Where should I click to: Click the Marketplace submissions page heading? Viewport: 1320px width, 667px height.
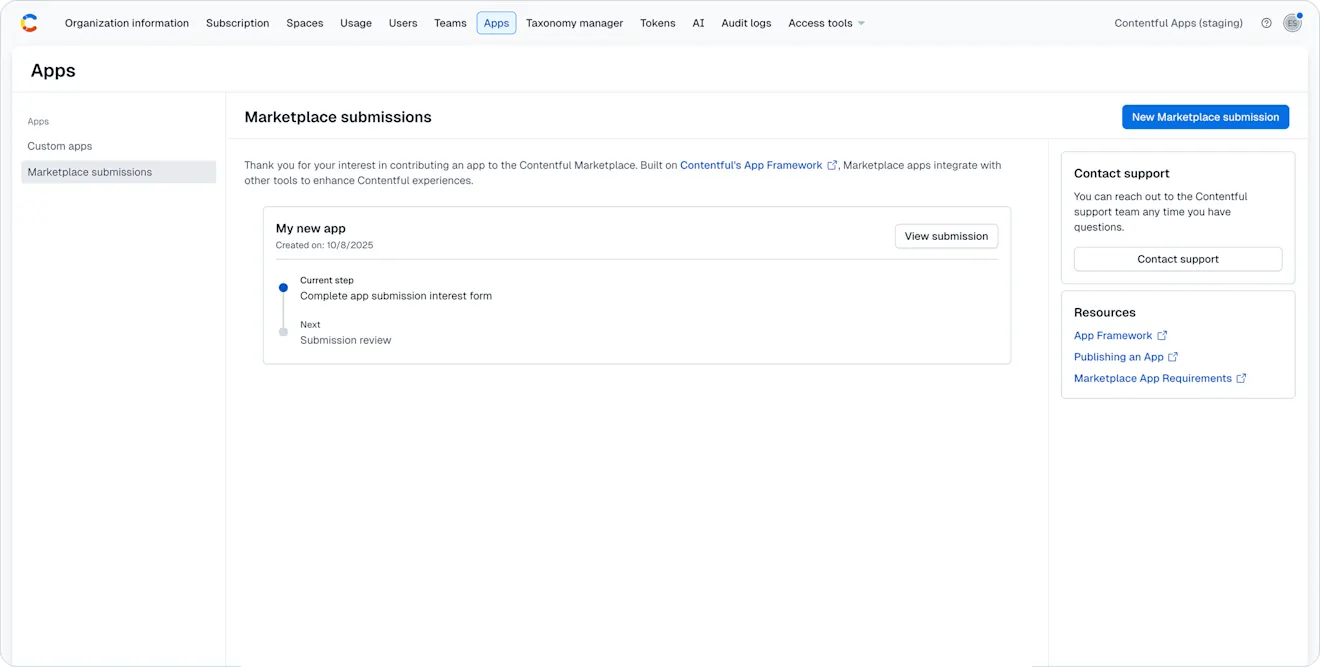338,117
